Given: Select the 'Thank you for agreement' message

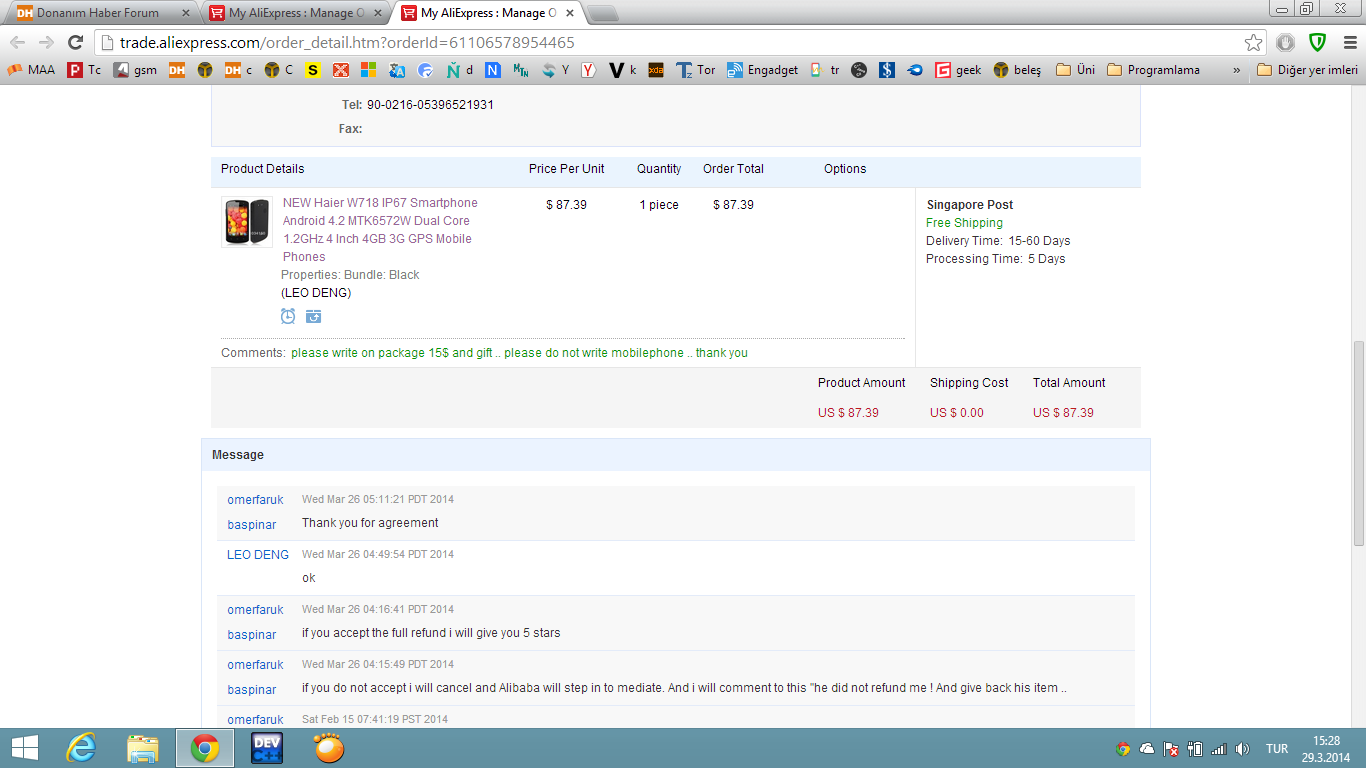Looking at the screenshot, I should (370, 523).
